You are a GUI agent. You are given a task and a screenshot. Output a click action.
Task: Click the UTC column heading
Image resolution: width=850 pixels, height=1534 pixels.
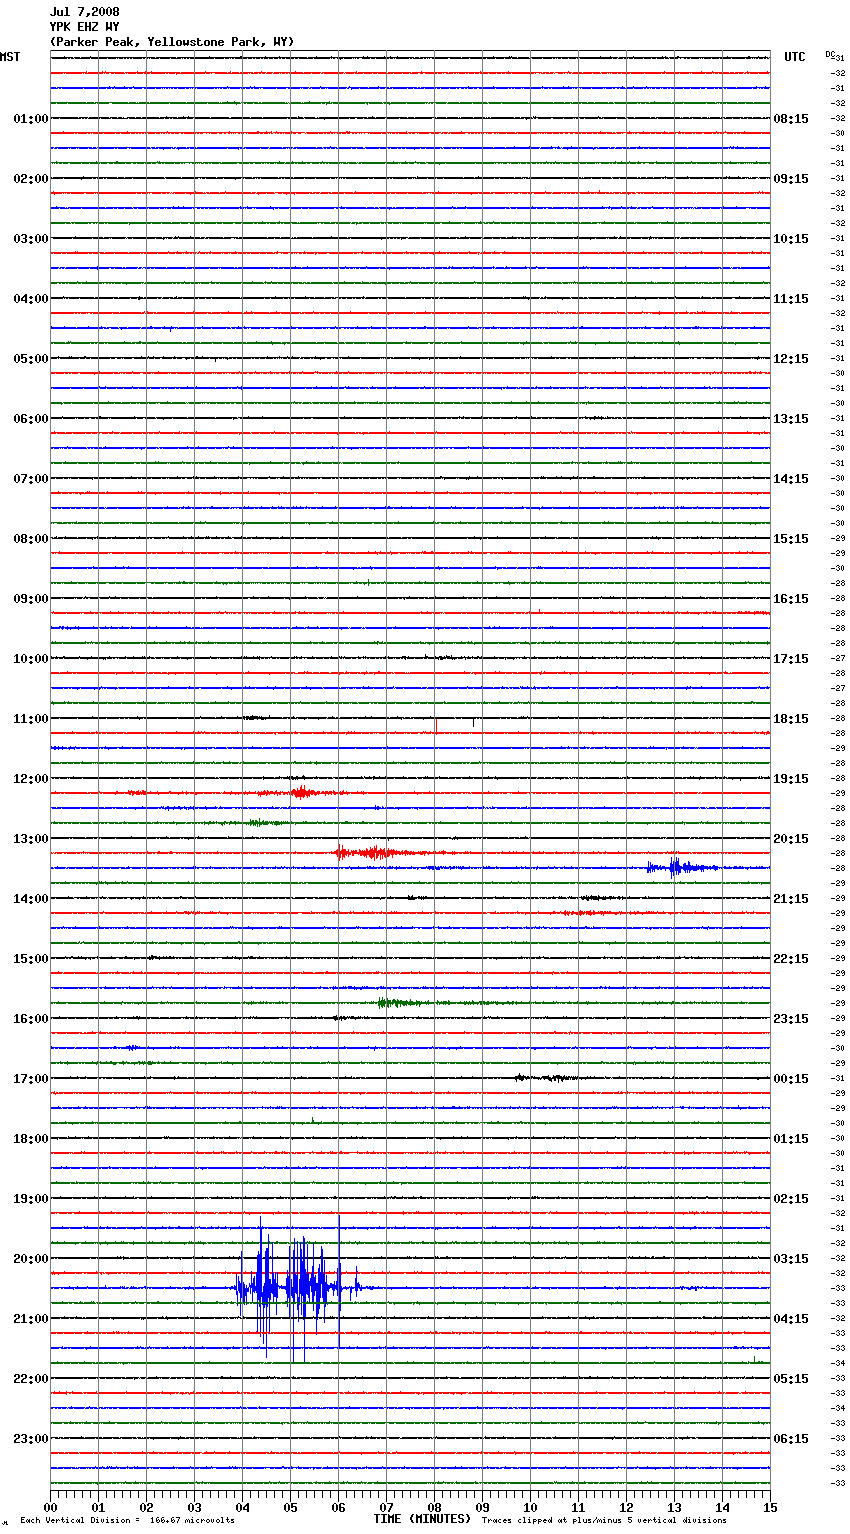(x=795, y=57)
